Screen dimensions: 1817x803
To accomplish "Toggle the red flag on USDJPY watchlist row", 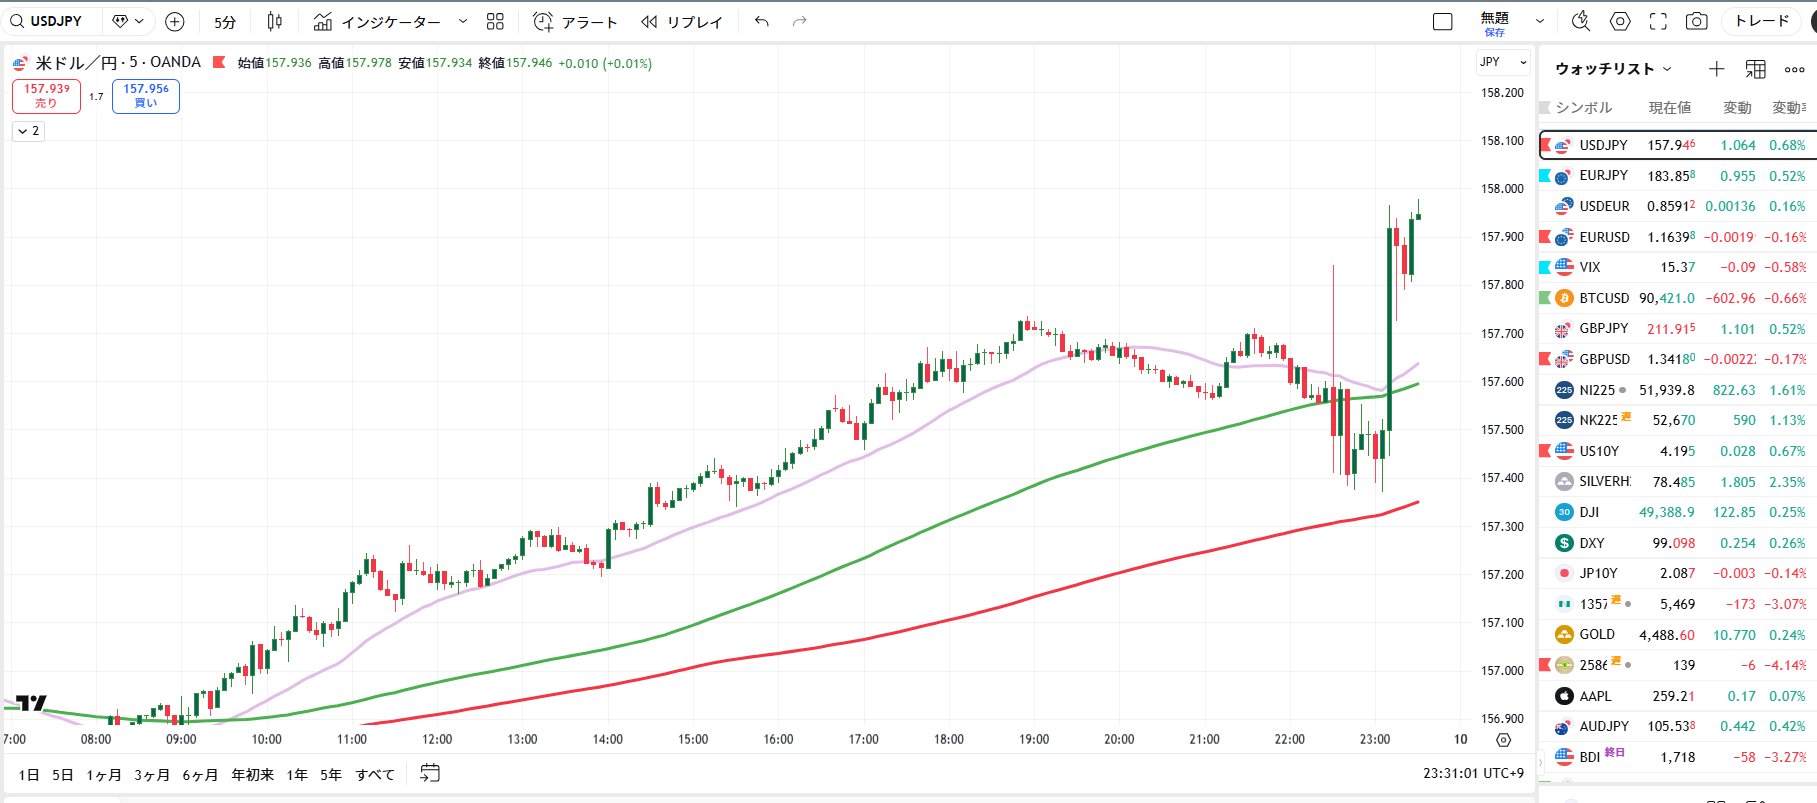I will [1545, 145].
